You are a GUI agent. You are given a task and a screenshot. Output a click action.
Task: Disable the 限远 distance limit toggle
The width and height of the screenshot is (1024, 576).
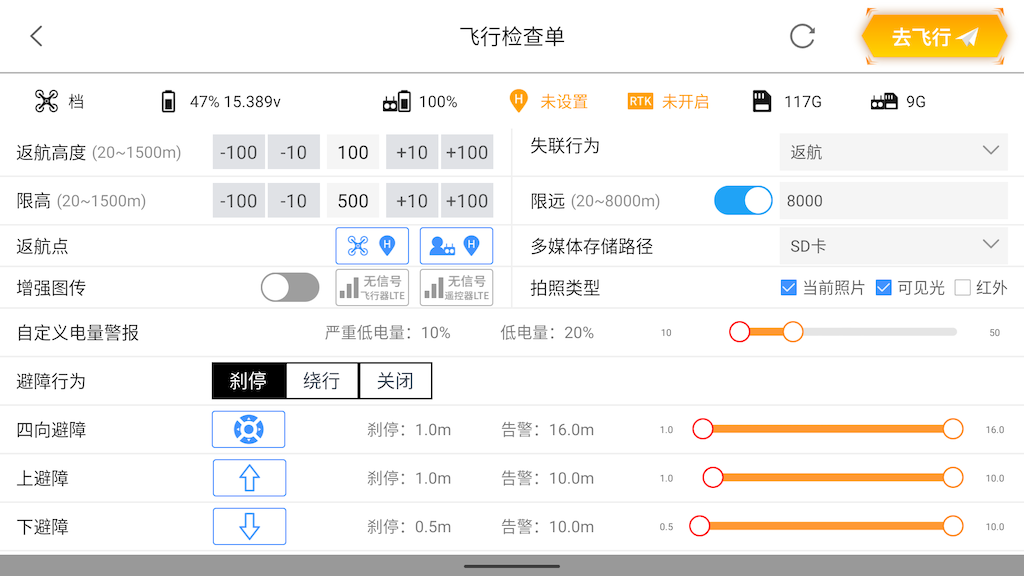[x=743, y=200]
